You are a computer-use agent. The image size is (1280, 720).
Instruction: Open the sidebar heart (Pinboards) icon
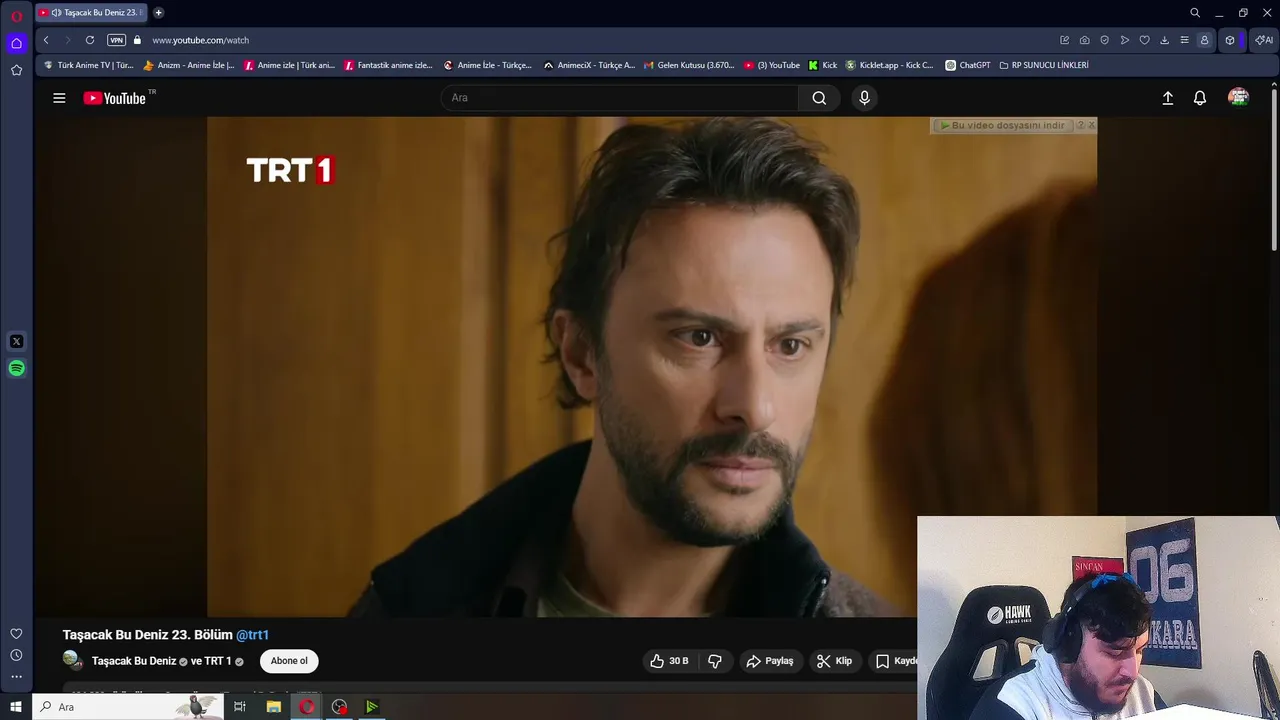(x=16, y=634)
